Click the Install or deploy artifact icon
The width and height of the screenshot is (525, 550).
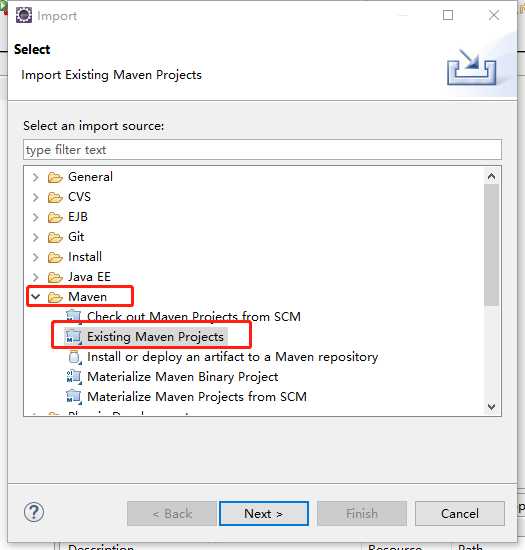[74, 357]
